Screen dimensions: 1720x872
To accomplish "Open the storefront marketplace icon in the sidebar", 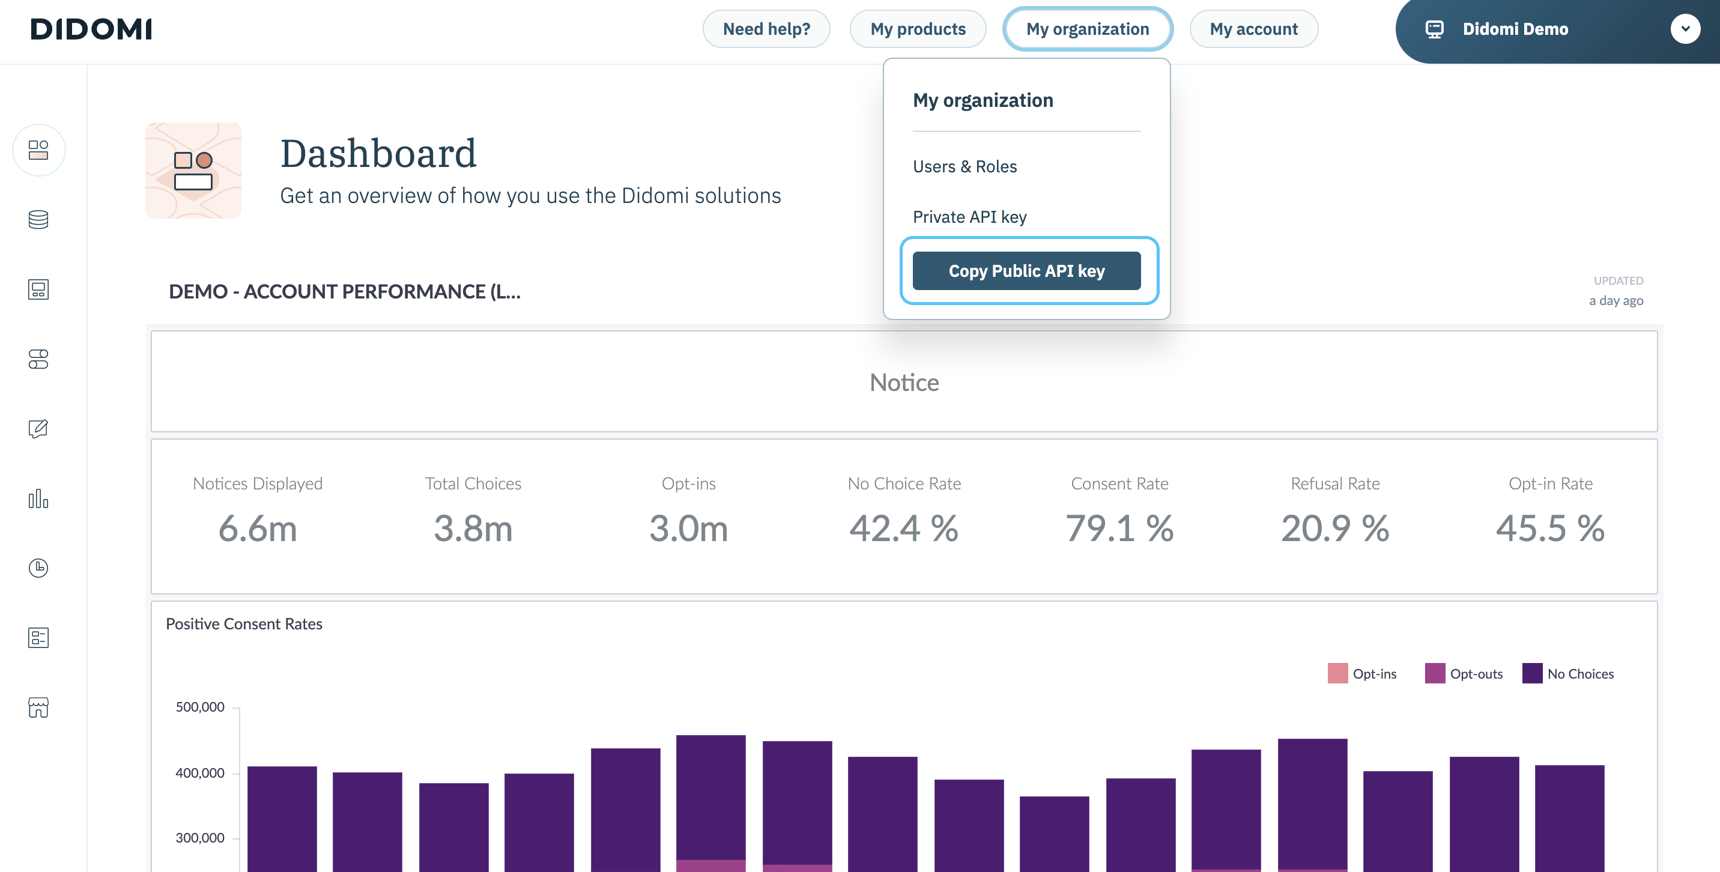I will [x=39, y=708].
